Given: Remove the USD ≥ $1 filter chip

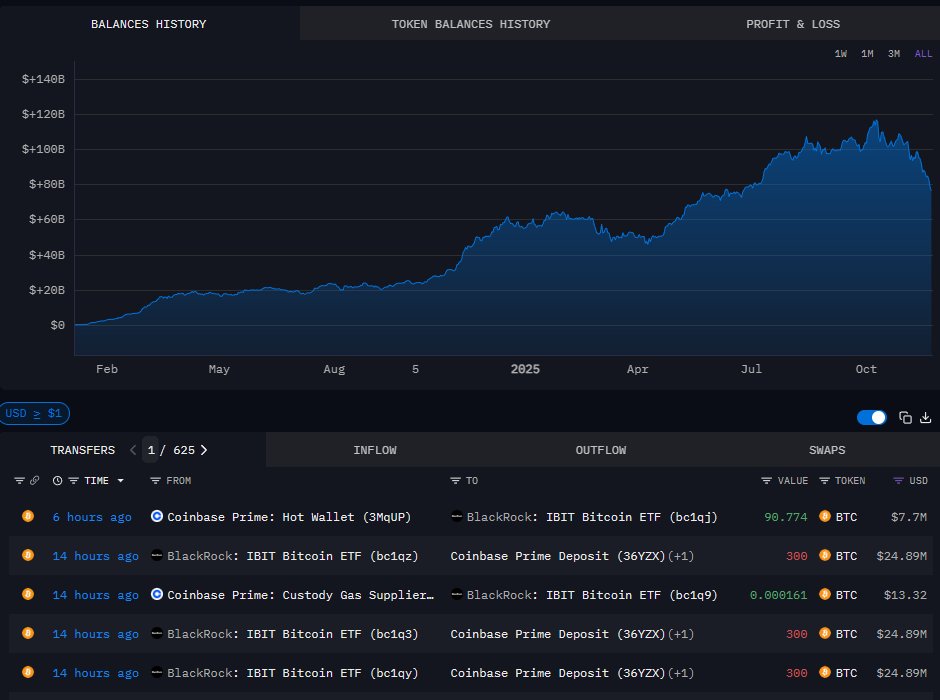Looking at the screenshot, I should (34, 413).
